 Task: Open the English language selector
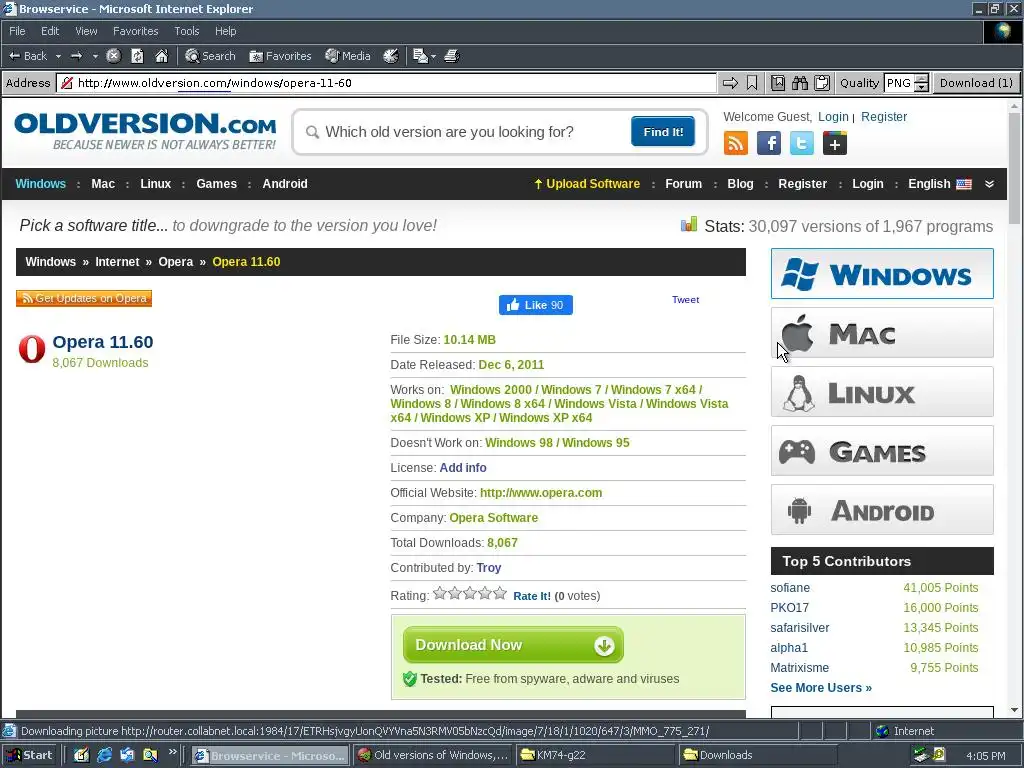pos(940,184)
